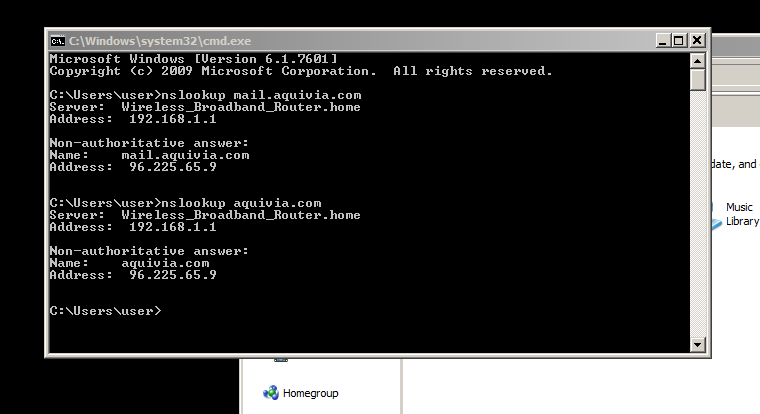Close the command prompt window
The image size is (760, 414).
coord(697,40)
